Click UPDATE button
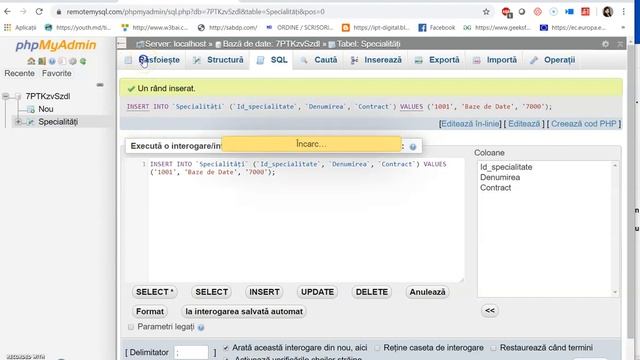 pos(318,292)
